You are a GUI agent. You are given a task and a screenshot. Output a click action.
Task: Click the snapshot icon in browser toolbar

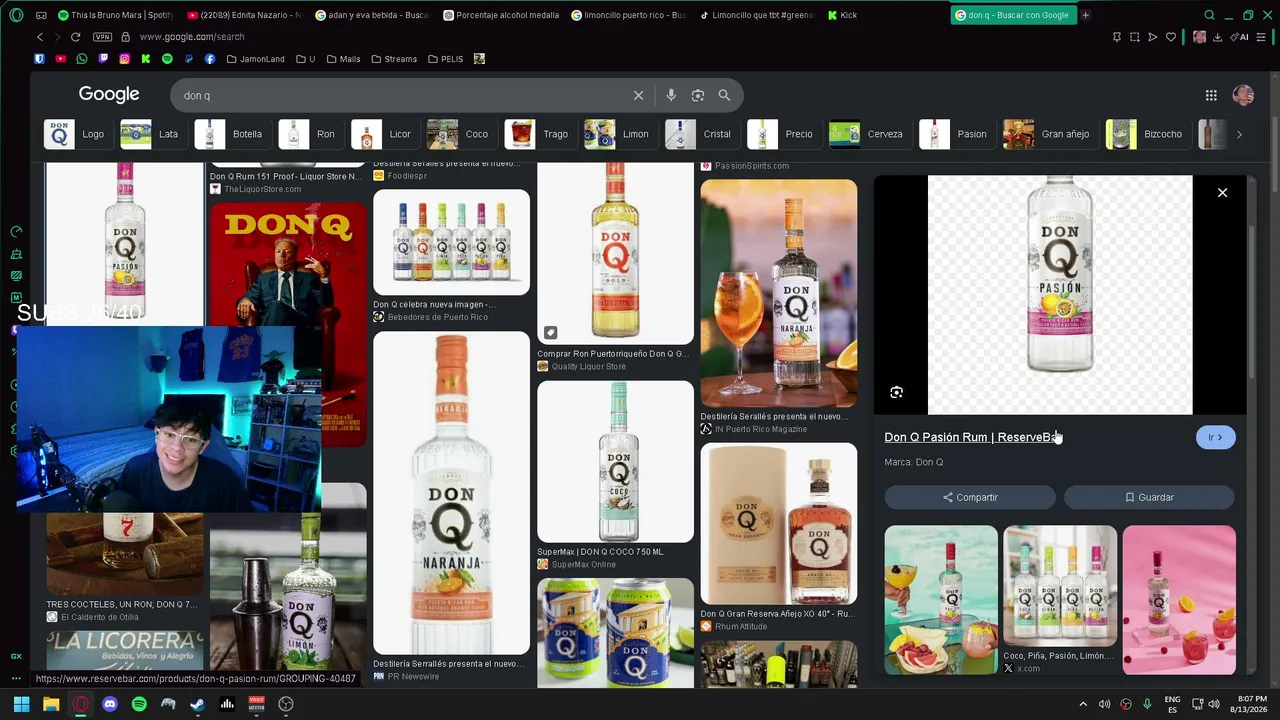[1134, 37]
